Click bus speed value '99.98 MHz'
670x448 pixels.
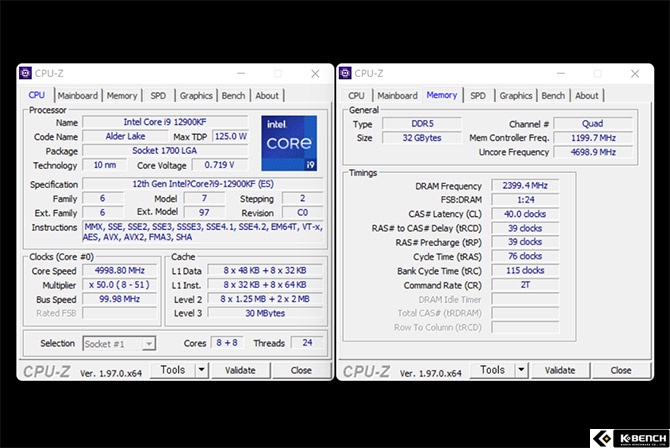120,299
